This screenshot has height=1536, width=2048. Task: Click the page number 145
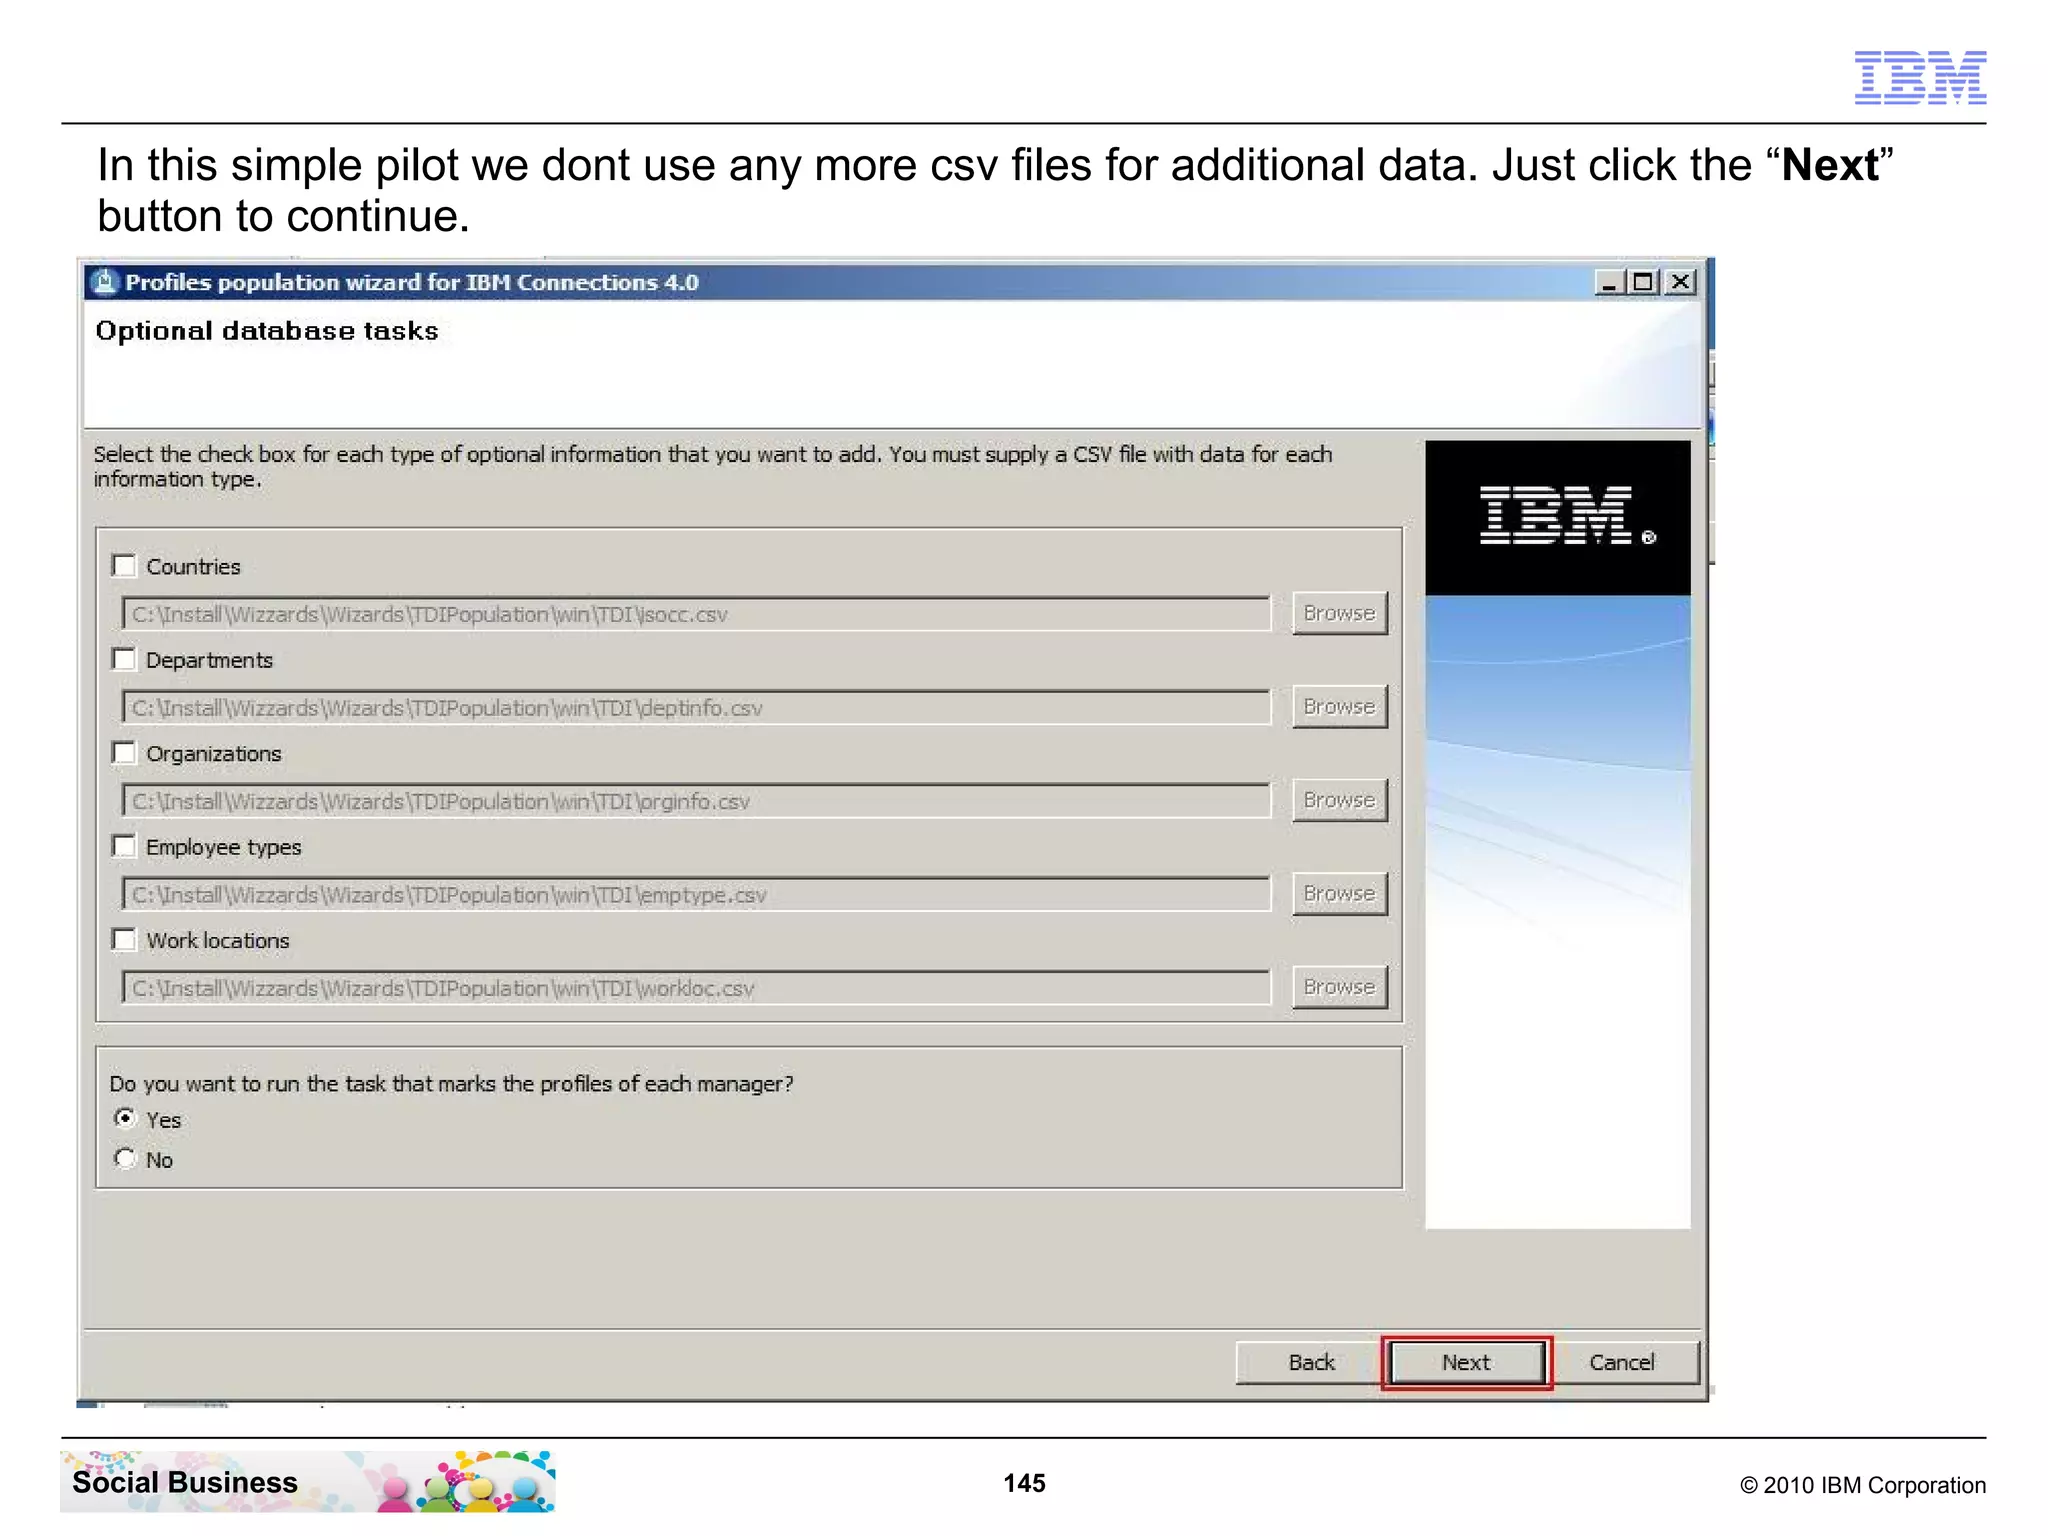pos(1024,1483)
